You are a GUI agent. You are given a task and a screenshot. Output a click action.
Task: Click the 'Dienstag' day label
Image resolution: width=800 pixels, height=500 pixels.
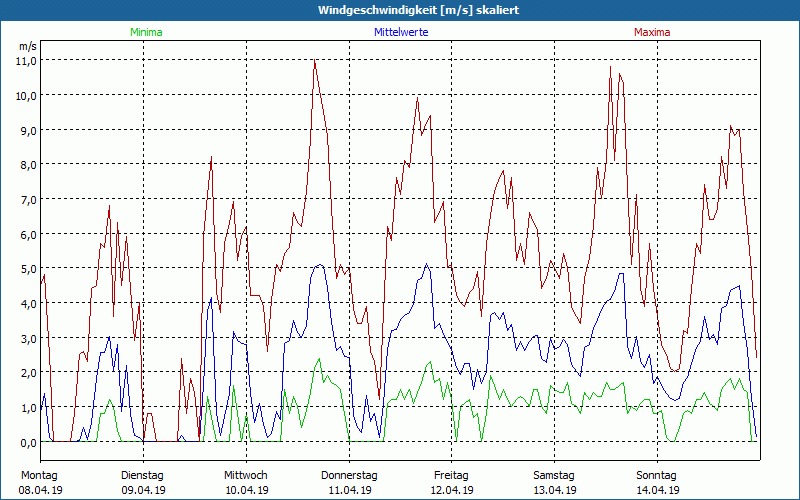click(142, 475)
